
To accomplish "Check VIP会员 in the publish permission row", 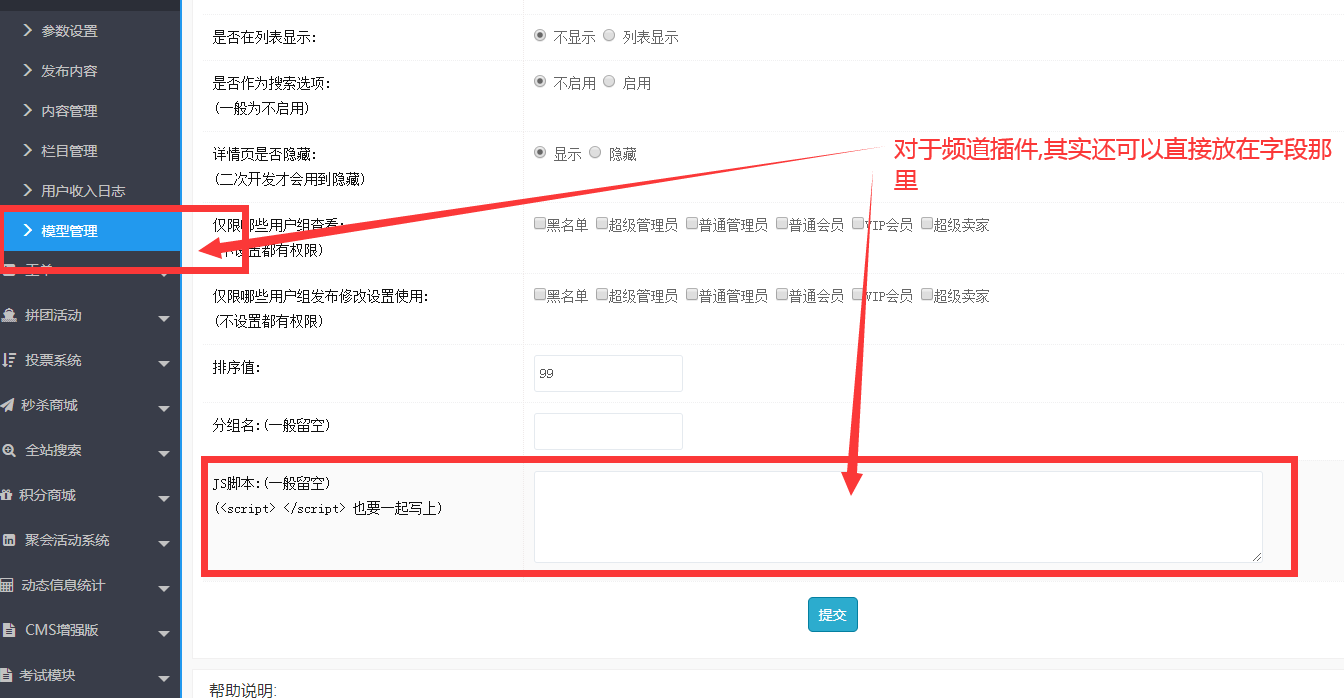I will click(x=858, y=295).
